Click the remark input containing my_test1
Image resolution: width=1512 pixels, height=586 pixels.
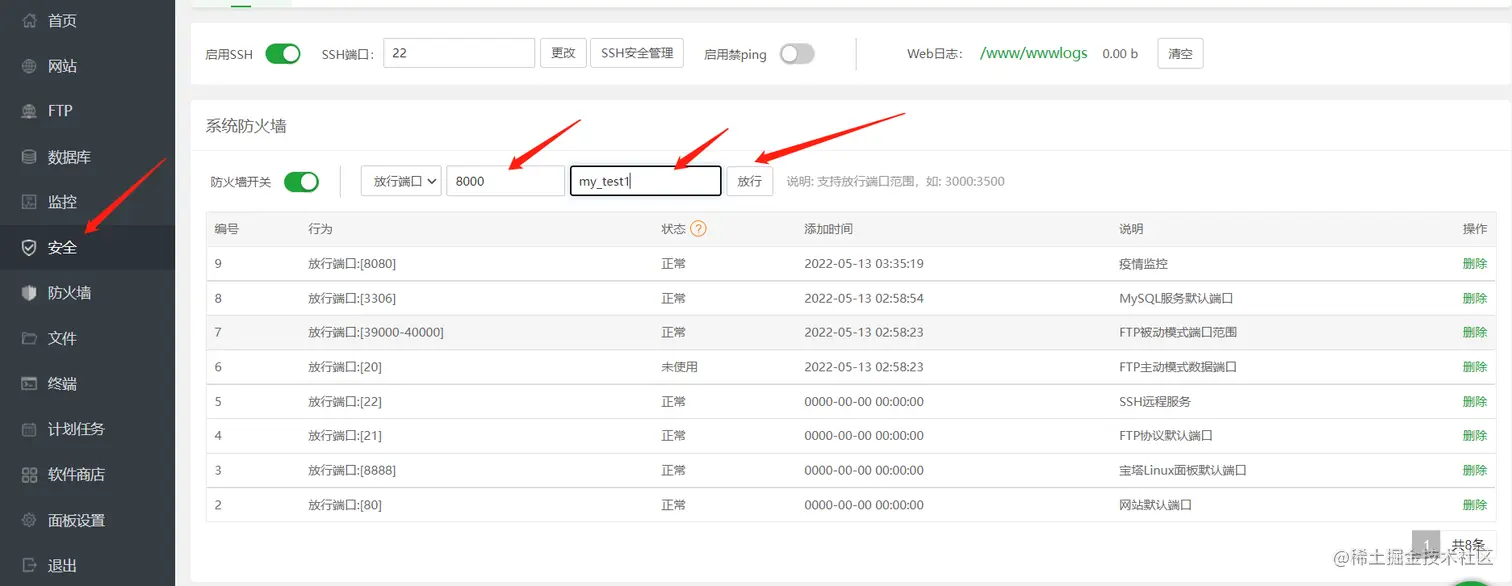(646, 181)
